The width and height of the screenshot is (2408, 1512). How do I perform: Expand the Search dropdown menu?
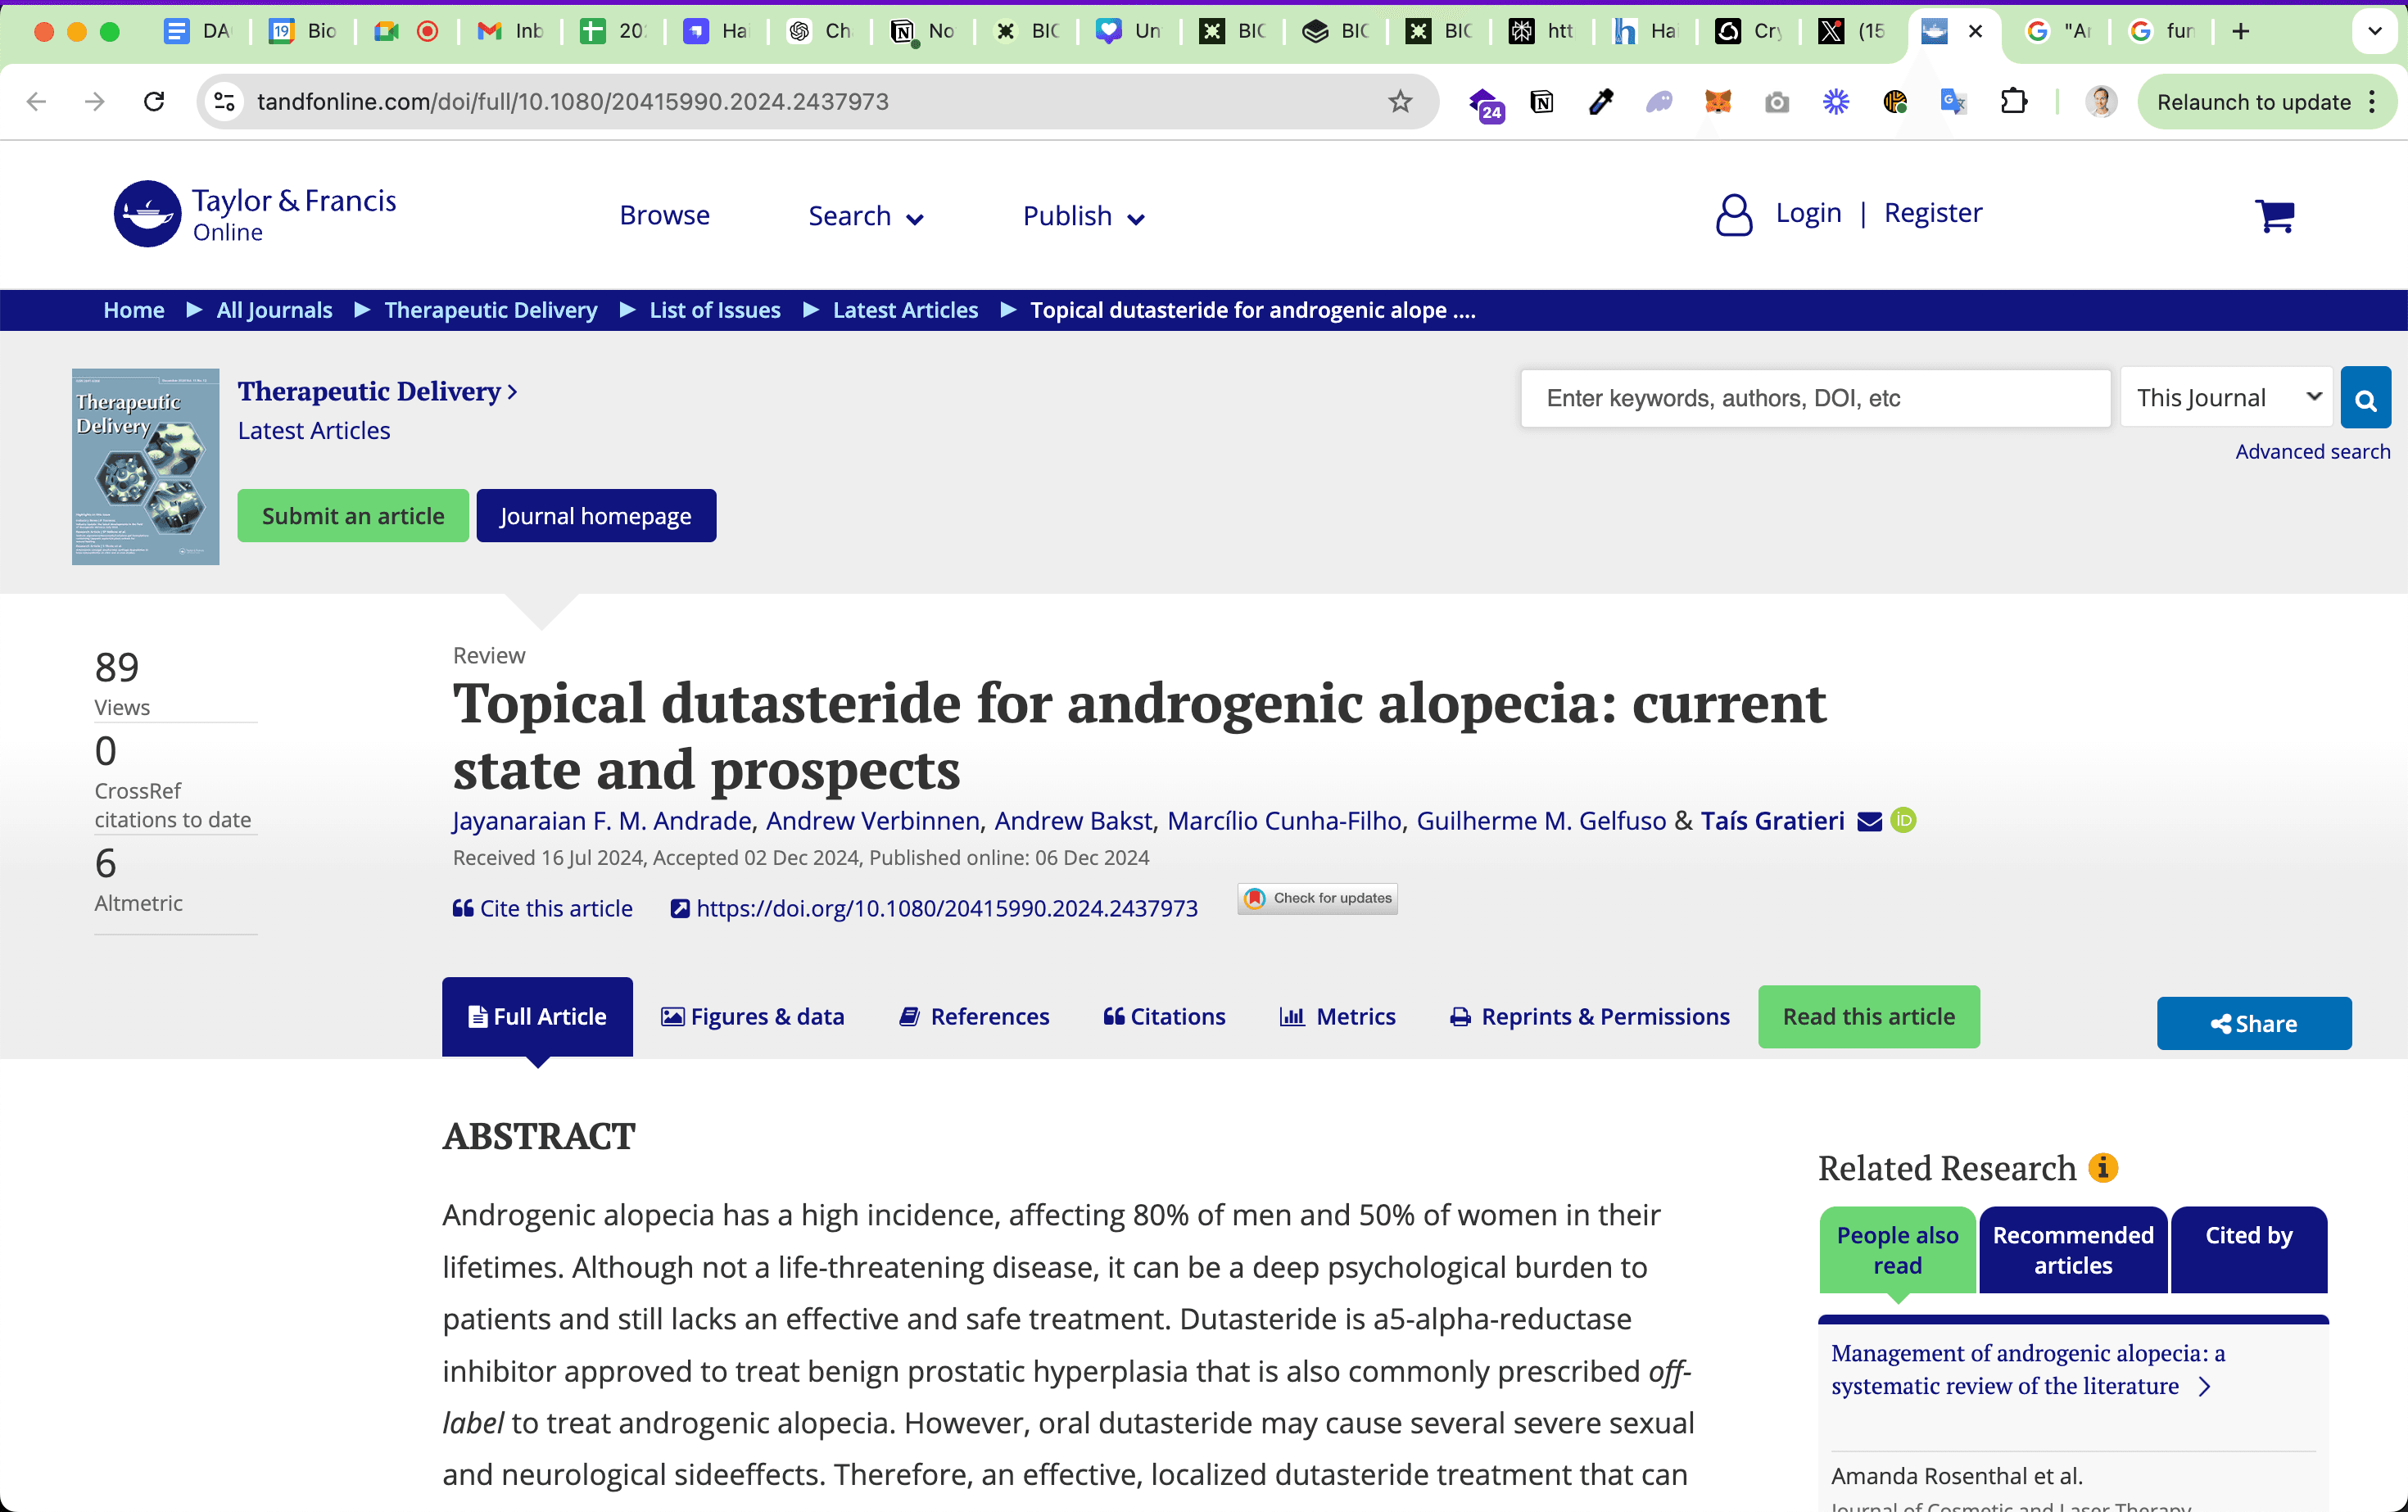865,216
